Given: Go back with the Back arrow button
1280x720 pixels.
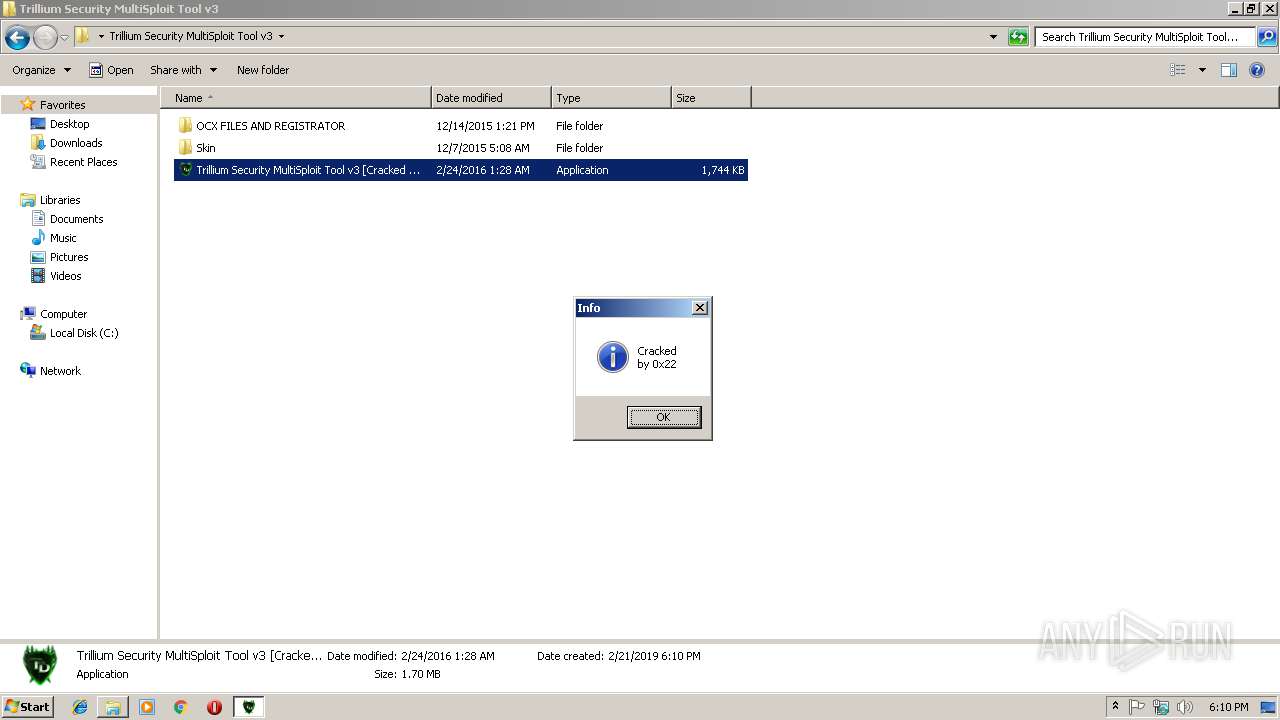Looking at the screenshot, I should point(17,37).
